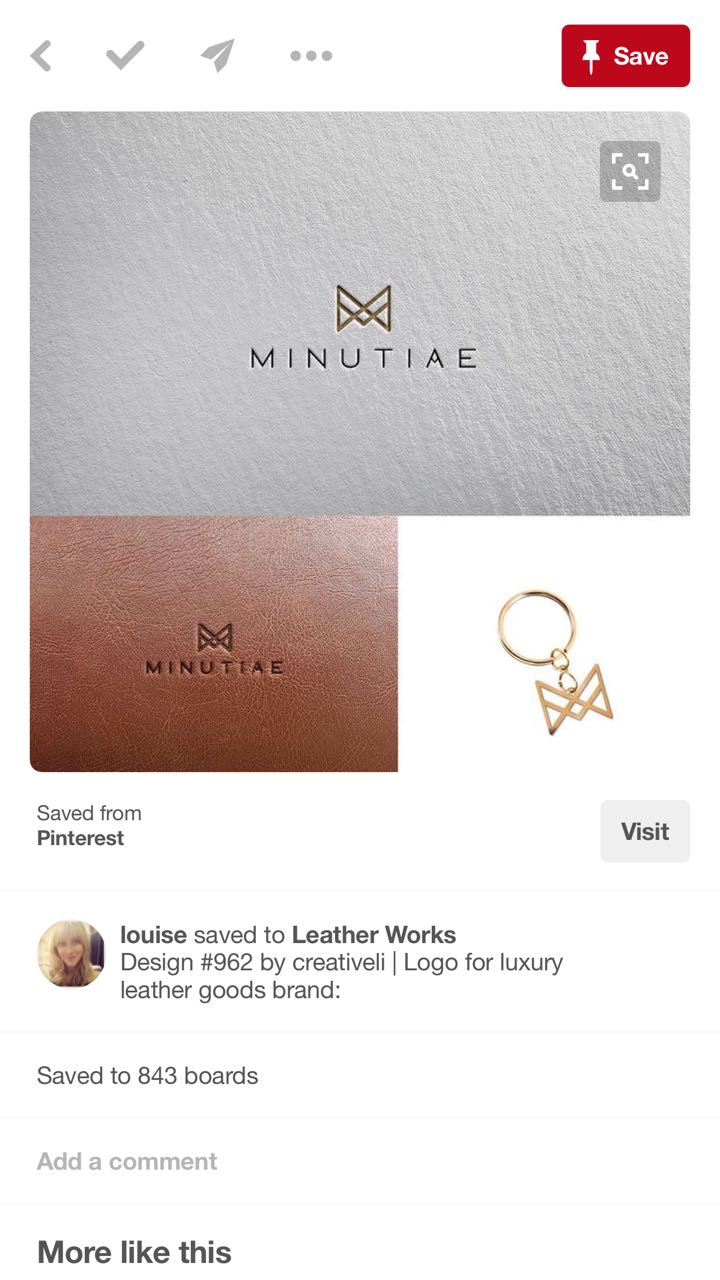Tap the Pinterest source name

coord(80,838)
